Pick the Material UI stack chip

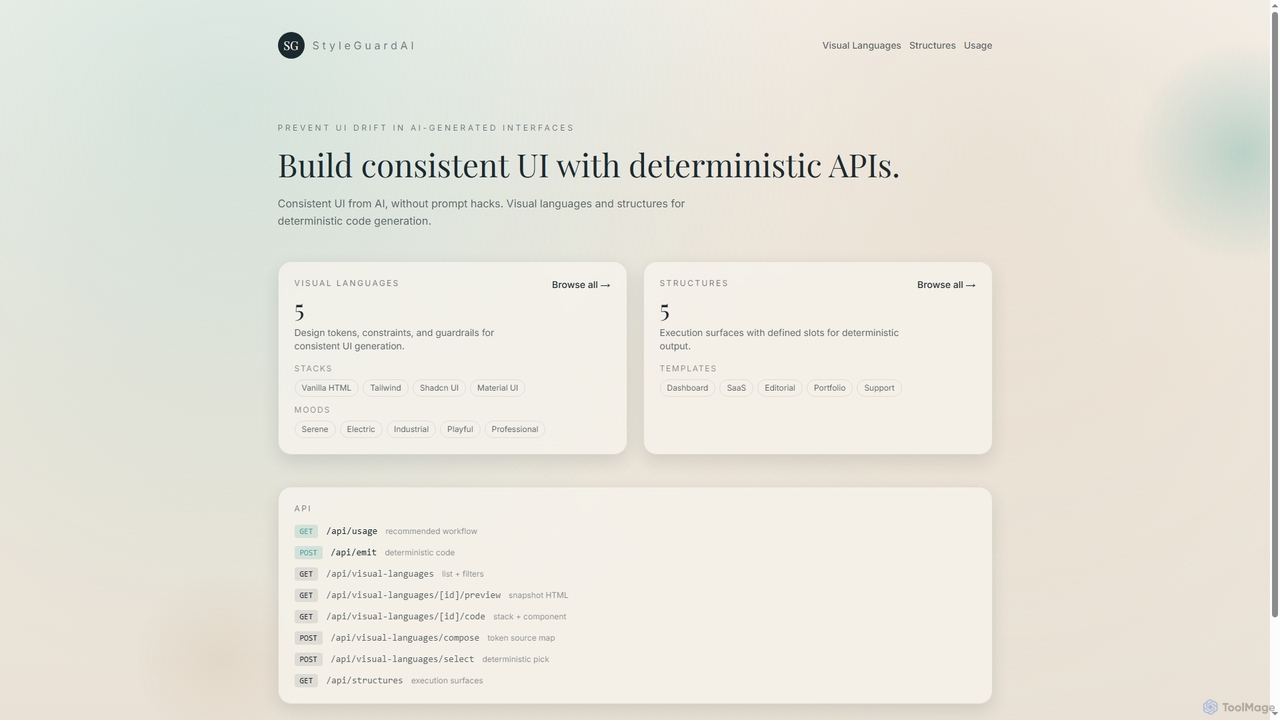(497, 388)
